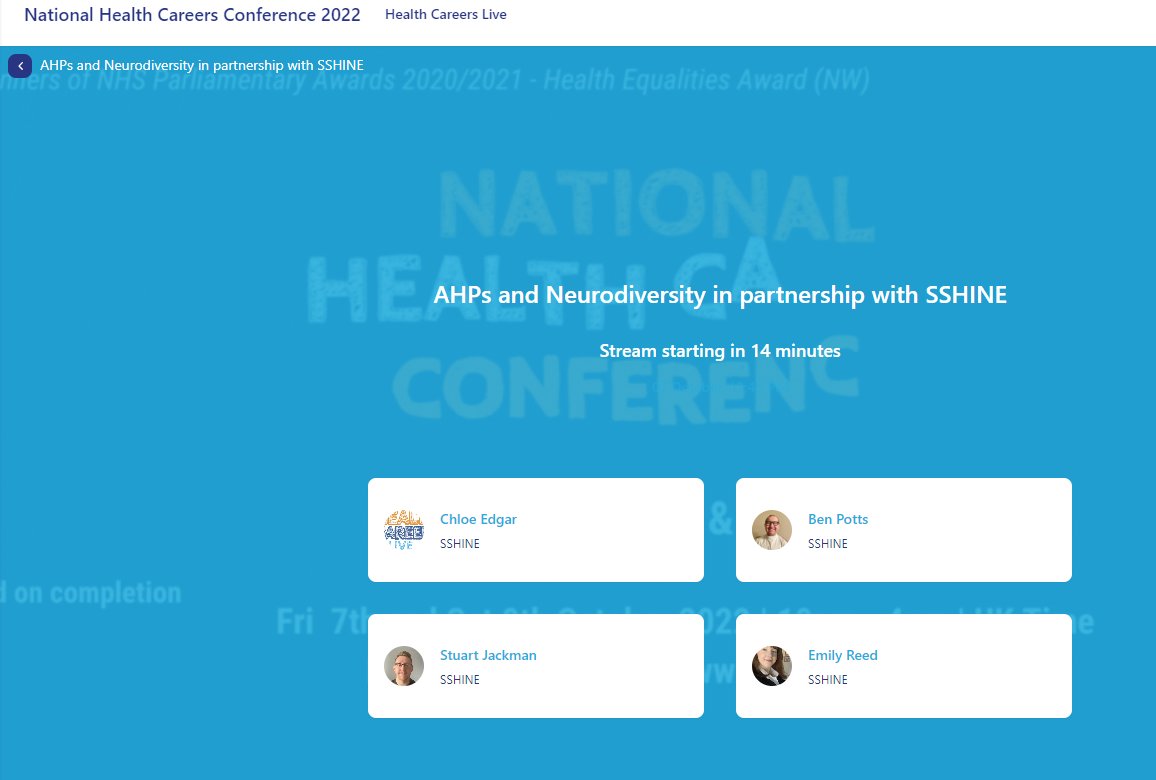The height and width of the screenshot is (780, 1156).
Task: Select the Health Careers Live tab
Action: (446, 14)
